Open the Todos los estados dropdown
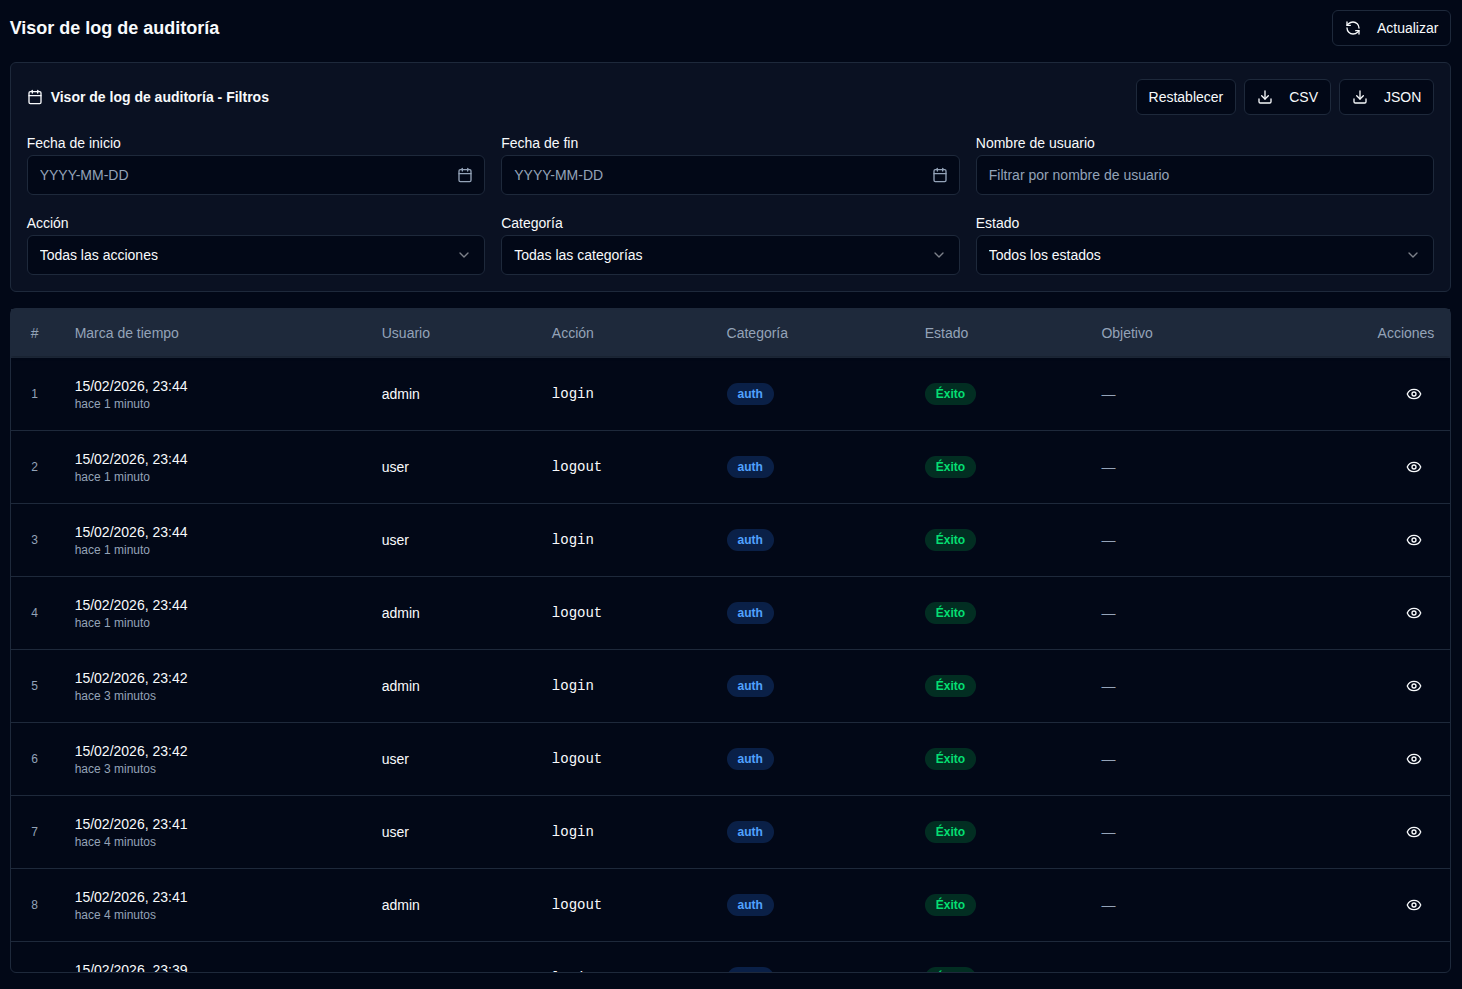Viewport: 1462px width, 989px height. [1203, 255]
